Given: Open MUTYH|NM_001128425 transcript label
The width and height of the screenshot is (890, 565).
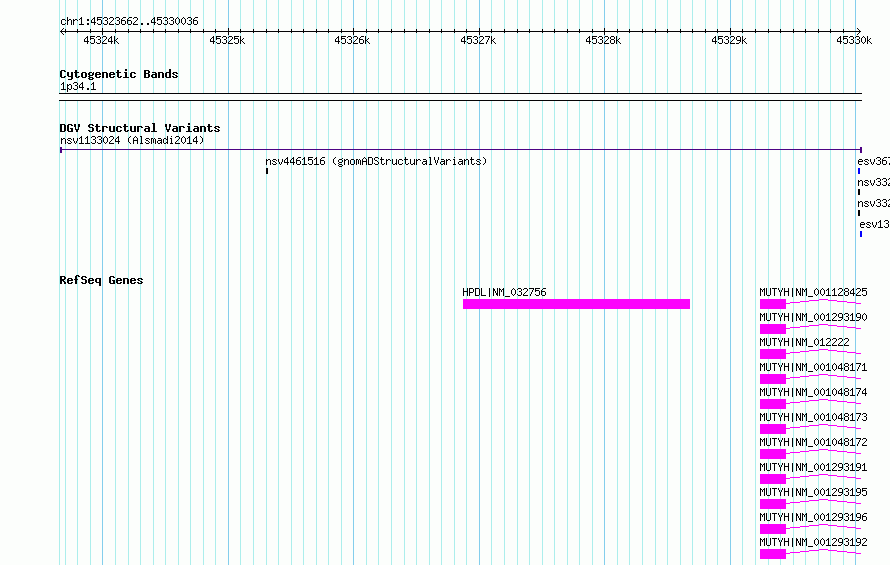Looking at the screenshot, I should click(x=813, y=292).
